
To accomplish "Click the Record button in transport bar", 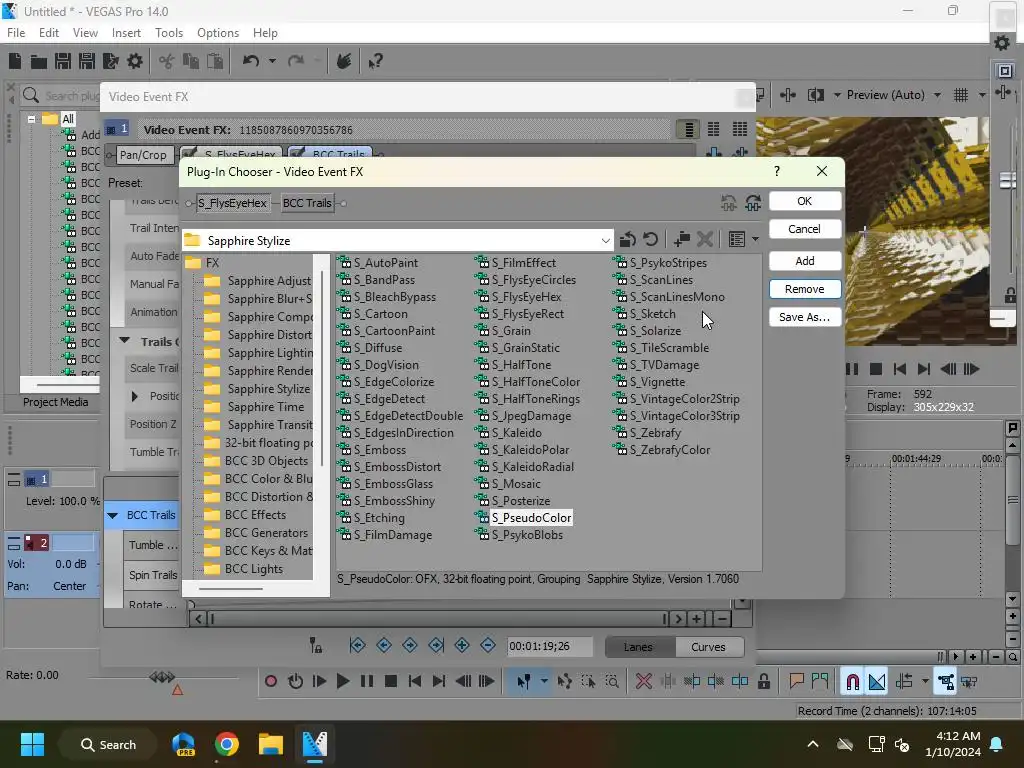I will (270, 681).
